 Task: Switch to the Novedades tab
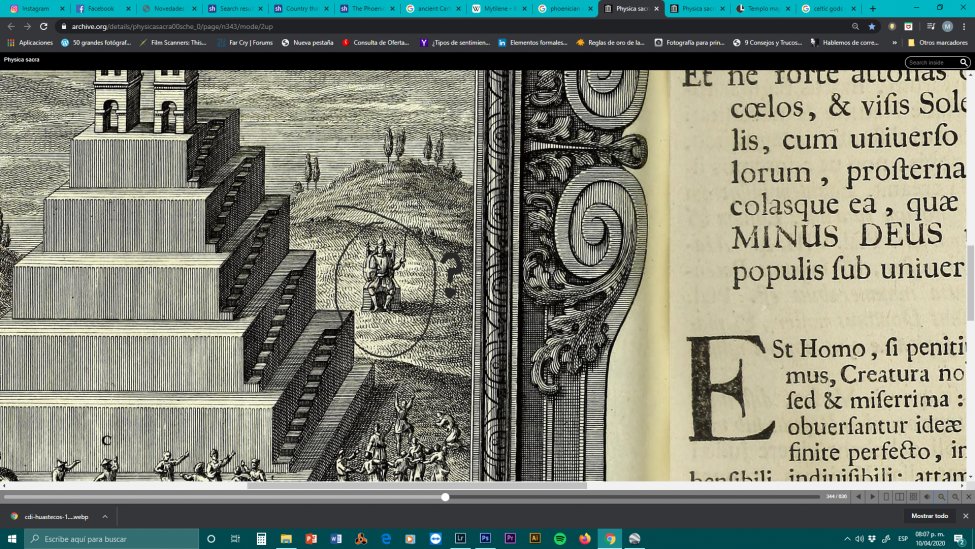(x=167, y=9)
